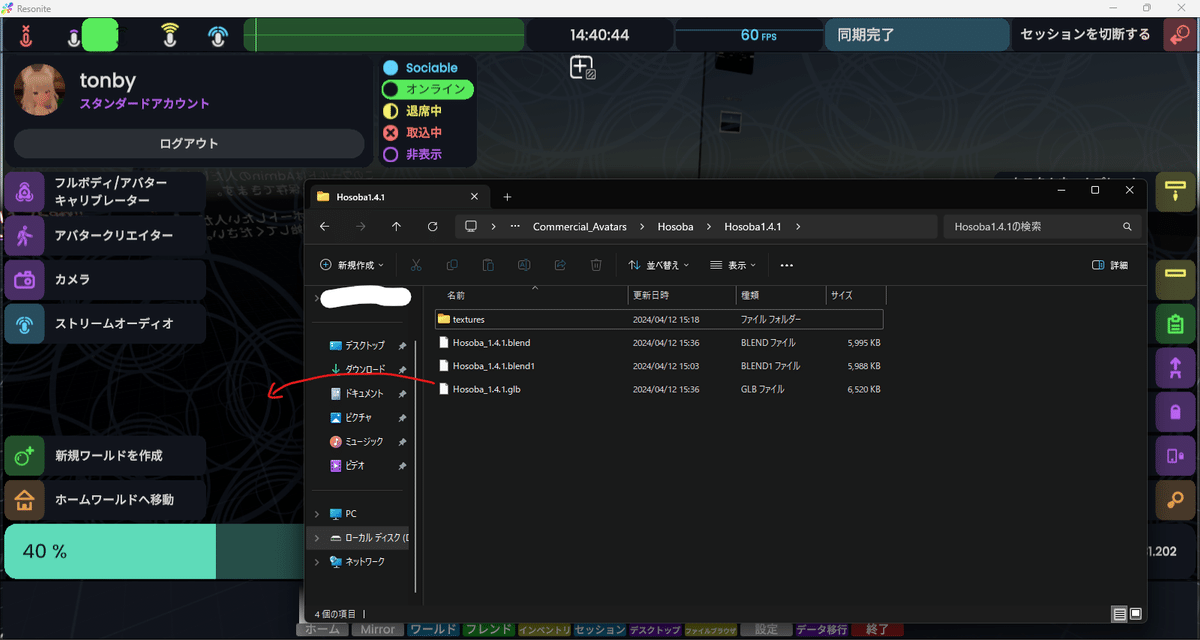The height and width of the screenshot is (640, 1200).
Task: Click Hosoba breadcrumb in address bar
Action: [675, 227]
